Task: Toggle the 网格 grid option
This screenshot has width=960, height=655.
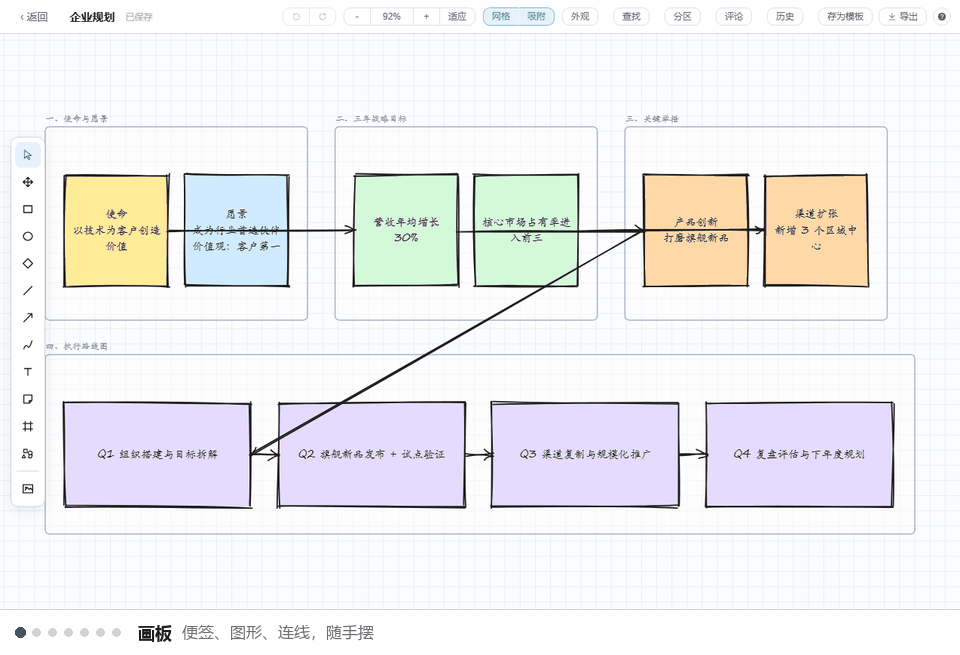Action: pyautogui.click(x=501, y=17)
